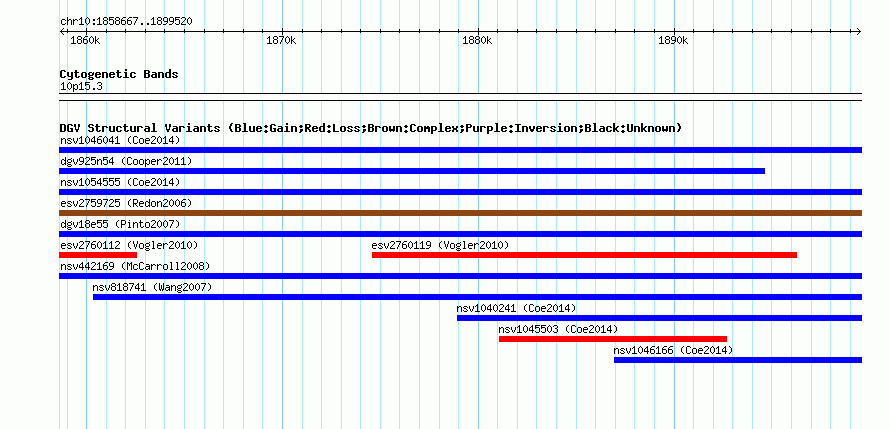Screen dimensions: 890x429
Task: Select the blue nsv1046041 gain bar
Action: click(x=460, y=150)
